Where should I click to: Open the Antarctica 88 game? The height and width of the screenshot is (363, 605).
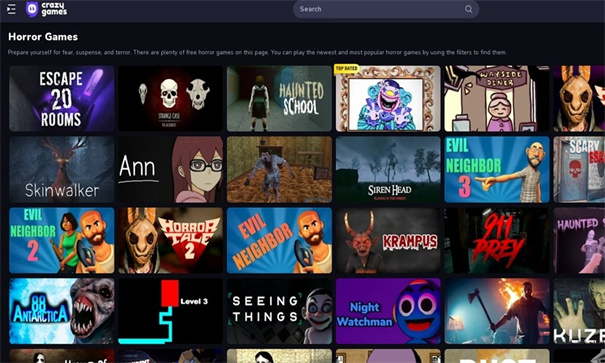[x=62, y=311]
